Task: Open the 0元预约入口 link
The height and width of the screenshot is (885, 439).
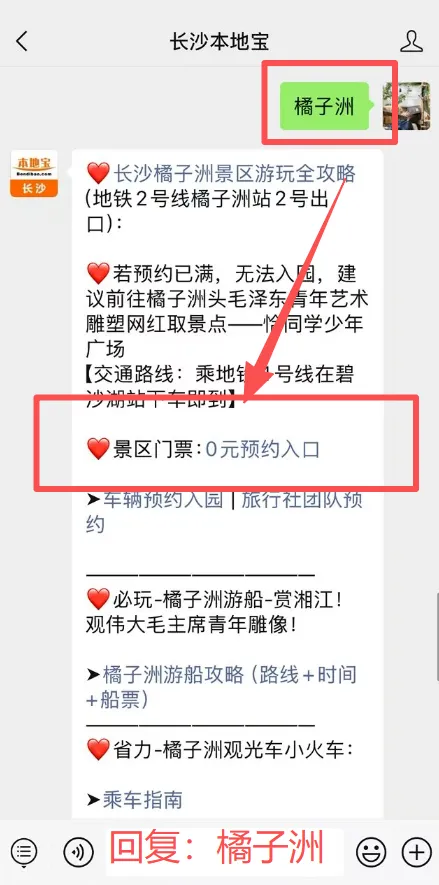Action: 262,449
